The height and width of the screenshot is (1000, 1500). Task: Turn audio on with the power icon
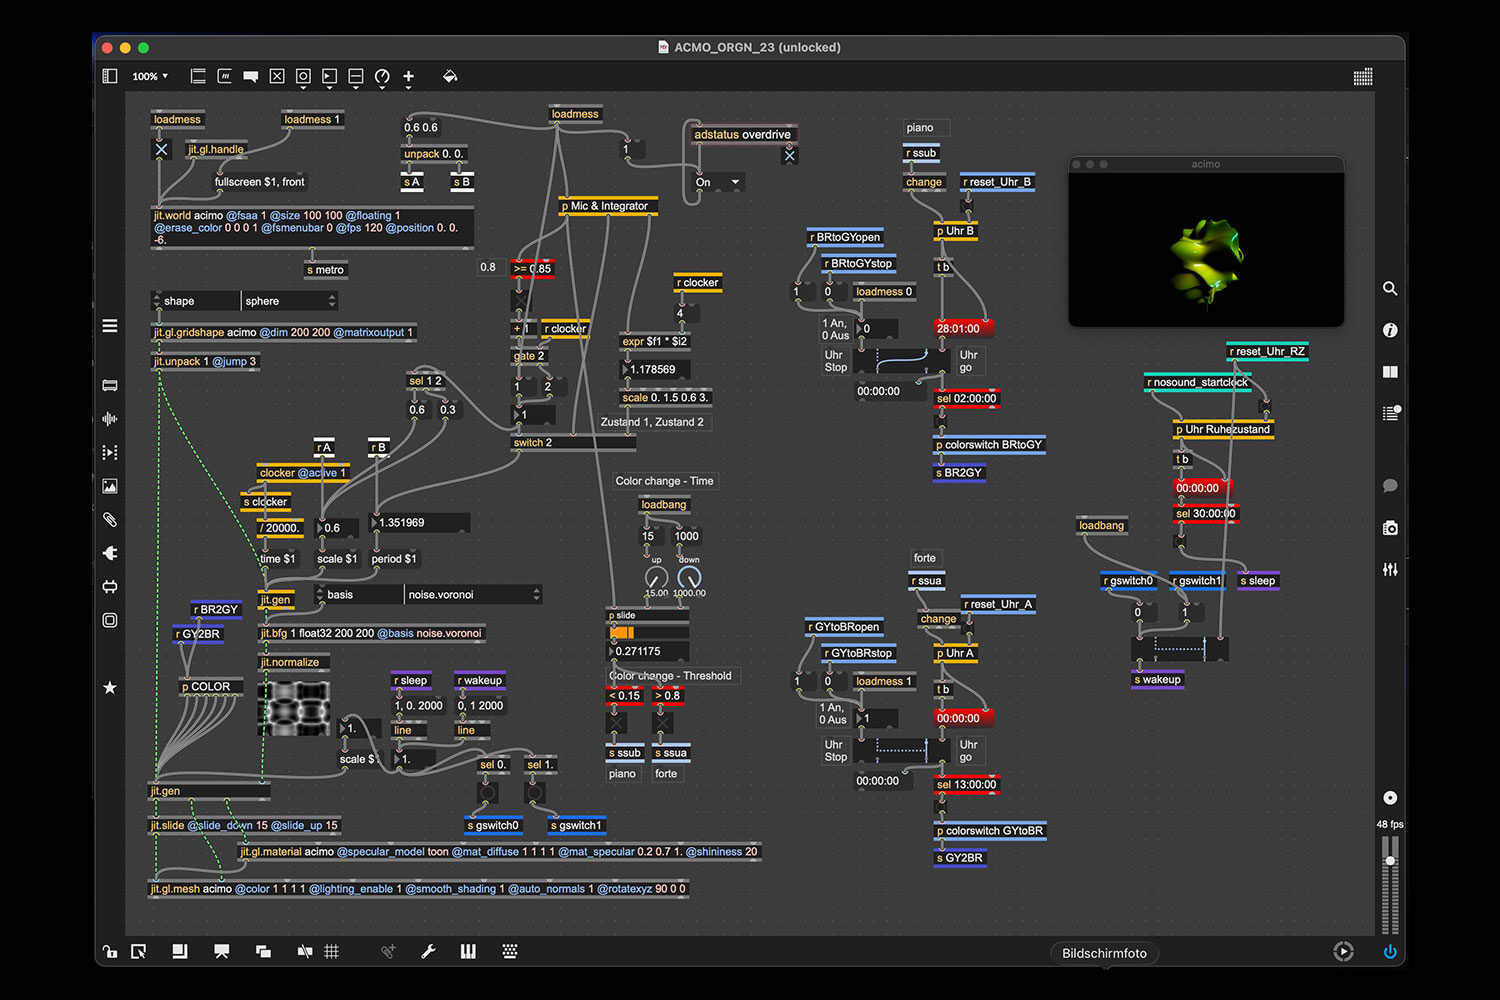coord(1390,952)
